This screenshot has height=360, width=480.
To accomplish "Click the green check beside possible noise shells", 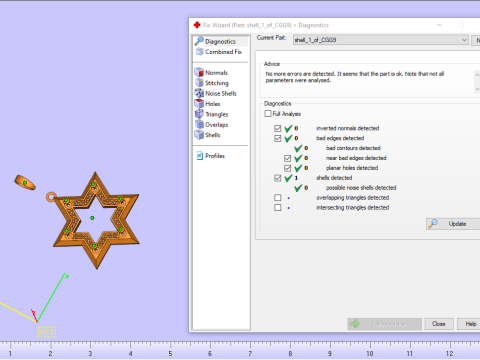I will [298, 188].
